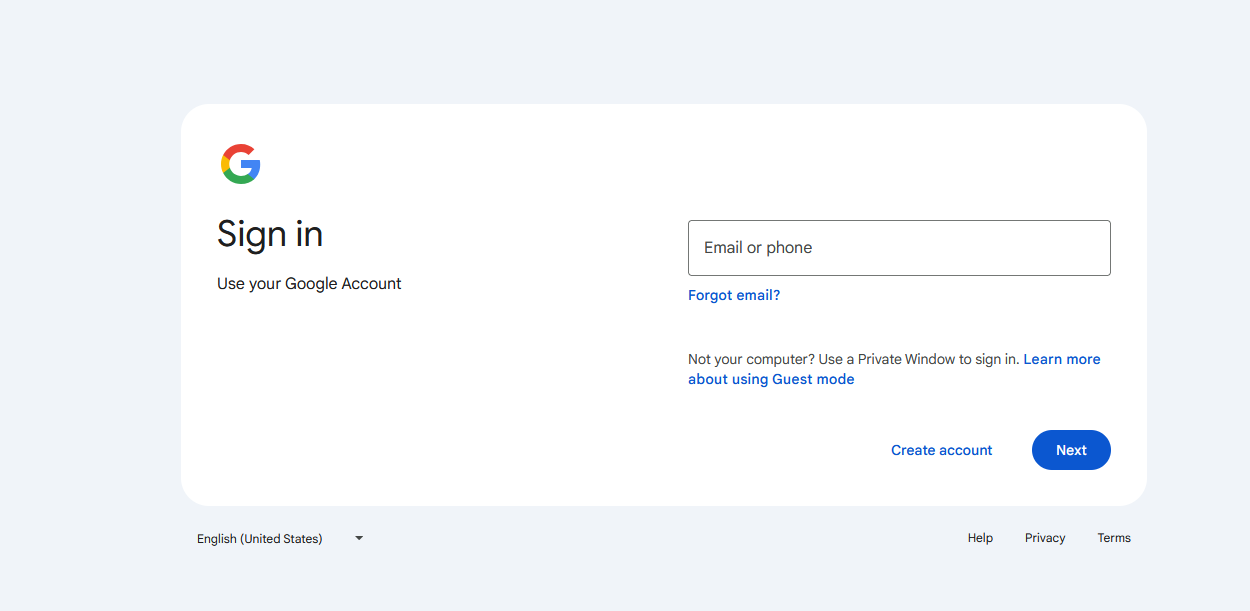Image resolution: width=1250 pixels, height=611 pixels.
Task: Click the blue Next button
Action: point(1071,450)
